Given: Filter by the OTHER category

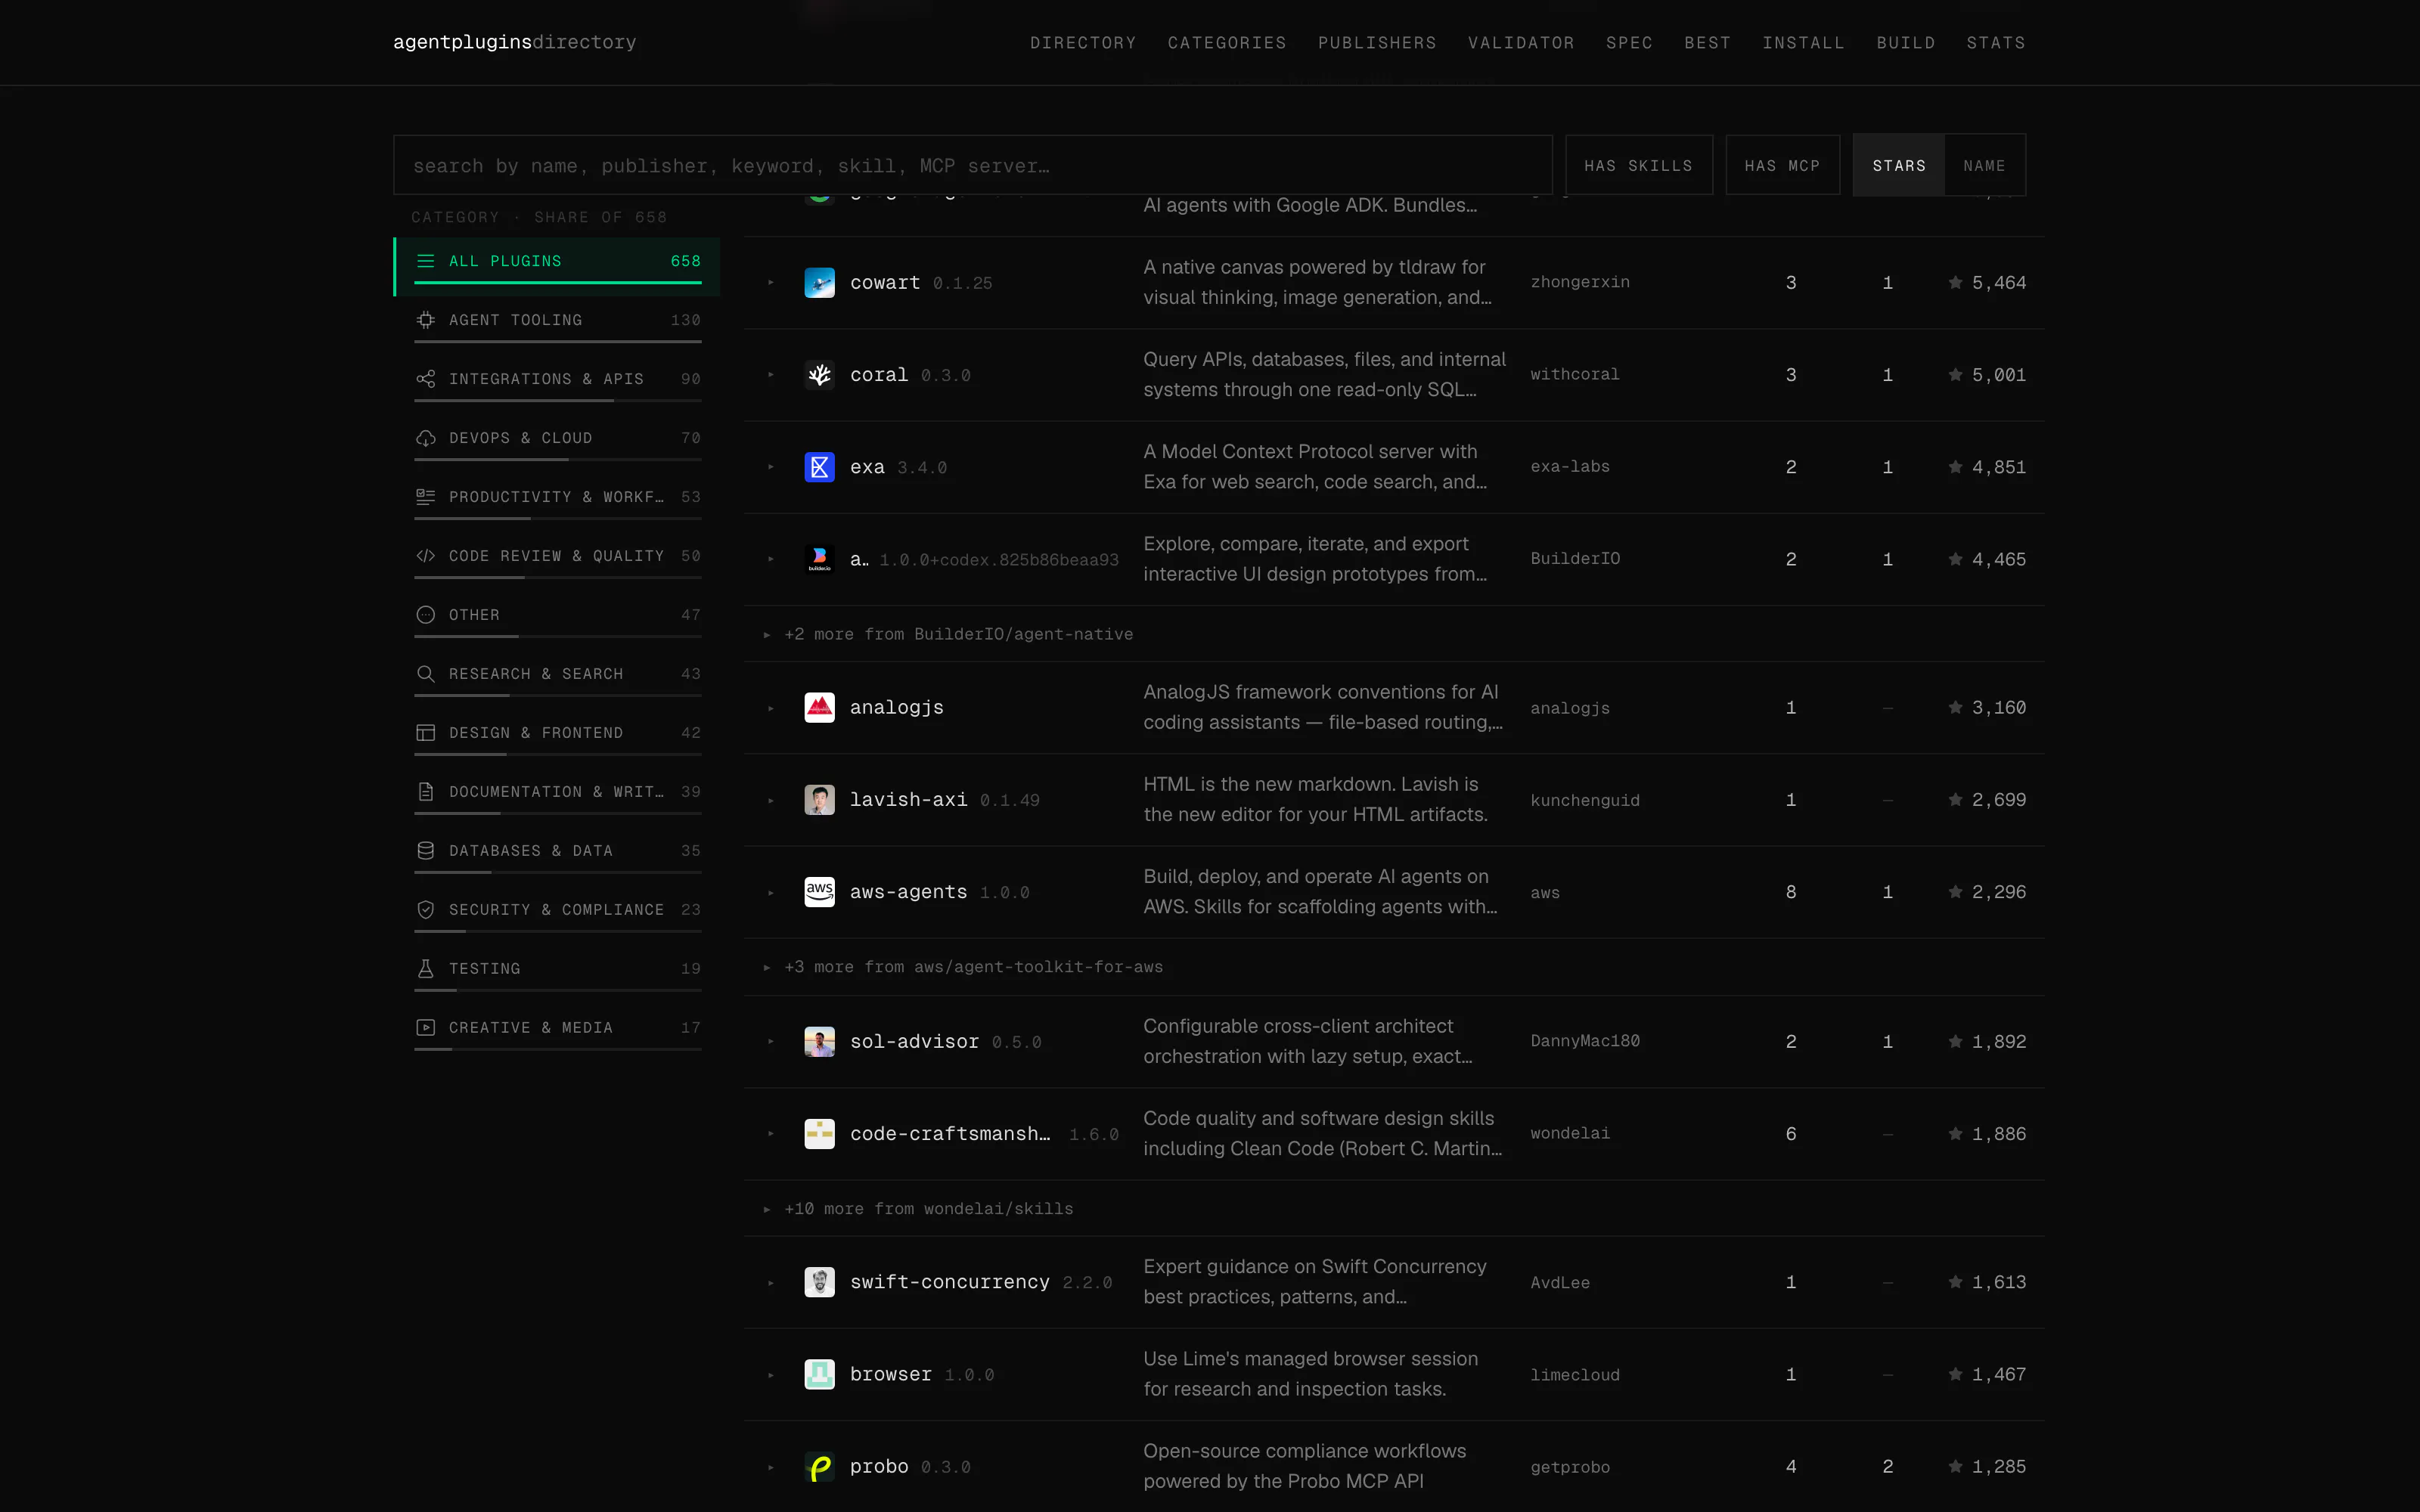Looking at the screenshot, I should click(557, 620).
